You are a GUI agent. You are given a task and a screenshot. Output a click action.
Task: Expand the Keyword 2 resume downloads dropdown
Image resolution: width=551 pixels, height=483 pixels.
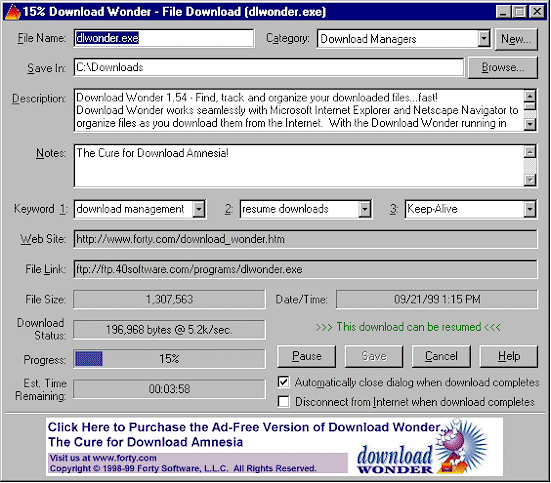click(365, 209)
